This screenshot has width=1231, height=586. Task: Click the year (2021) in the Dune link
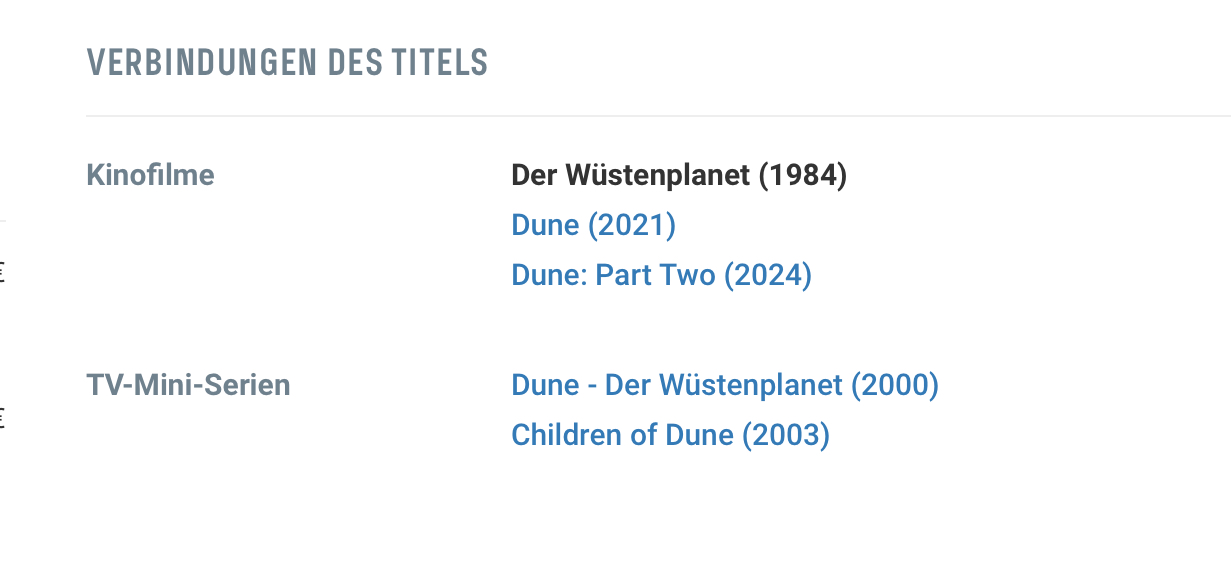tap(632, 225)
